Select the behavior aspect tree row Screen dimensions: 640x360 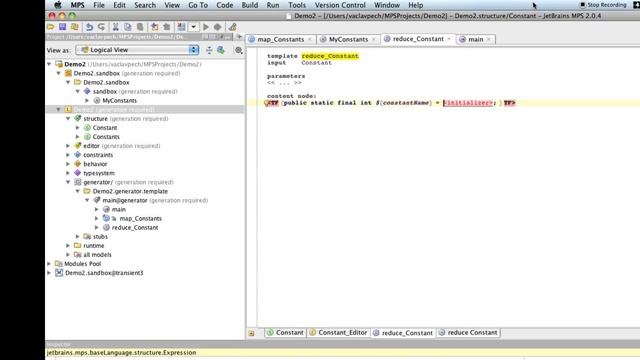click(95, 164)
